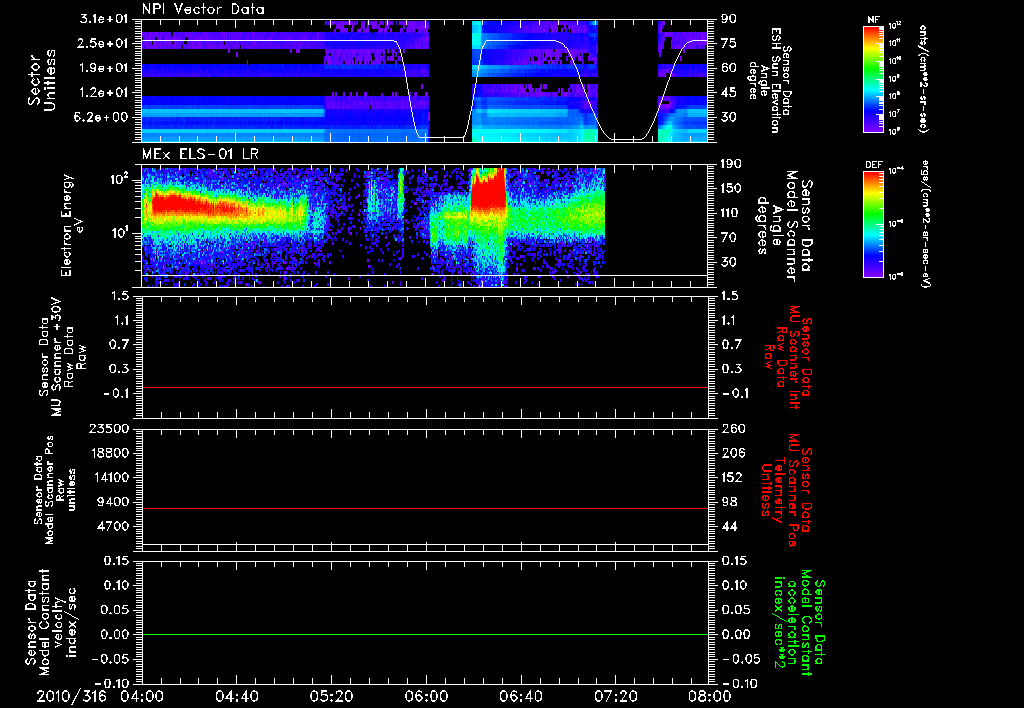Select the 'MEx ELS-01 LR' panel title
This screenshot has width=1024, height=708.
[x=200, y=154]
